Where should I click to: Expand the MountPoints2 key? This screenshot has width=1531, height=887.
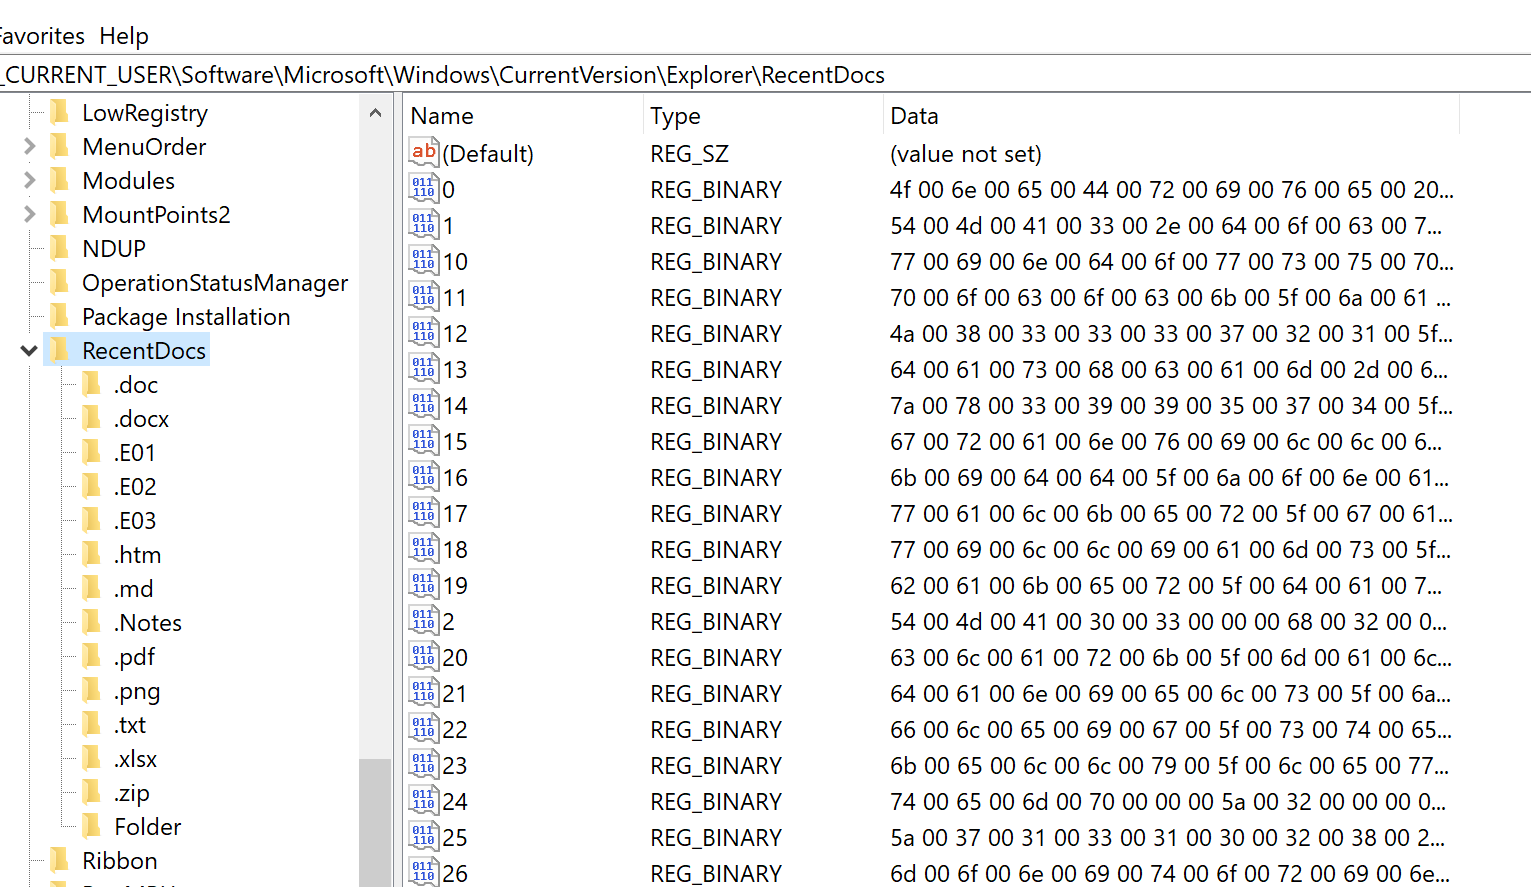(29, 214)
